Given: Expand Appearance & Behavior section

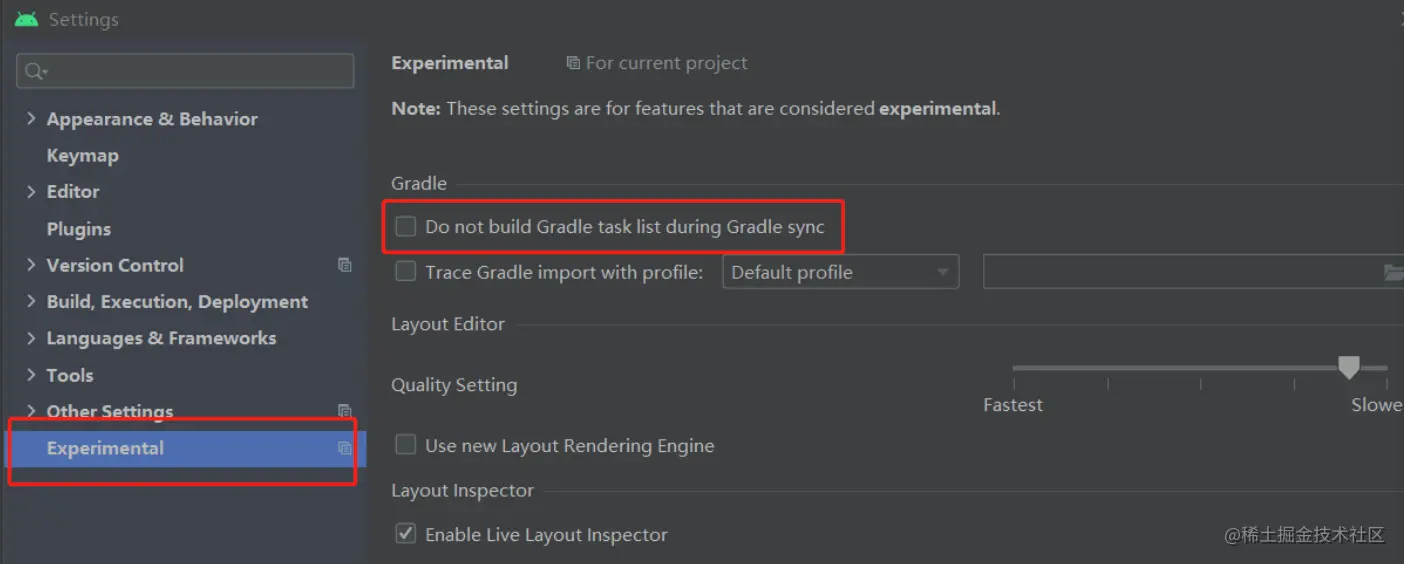Looking at the screenshot, I should click(x=31, y=119).
